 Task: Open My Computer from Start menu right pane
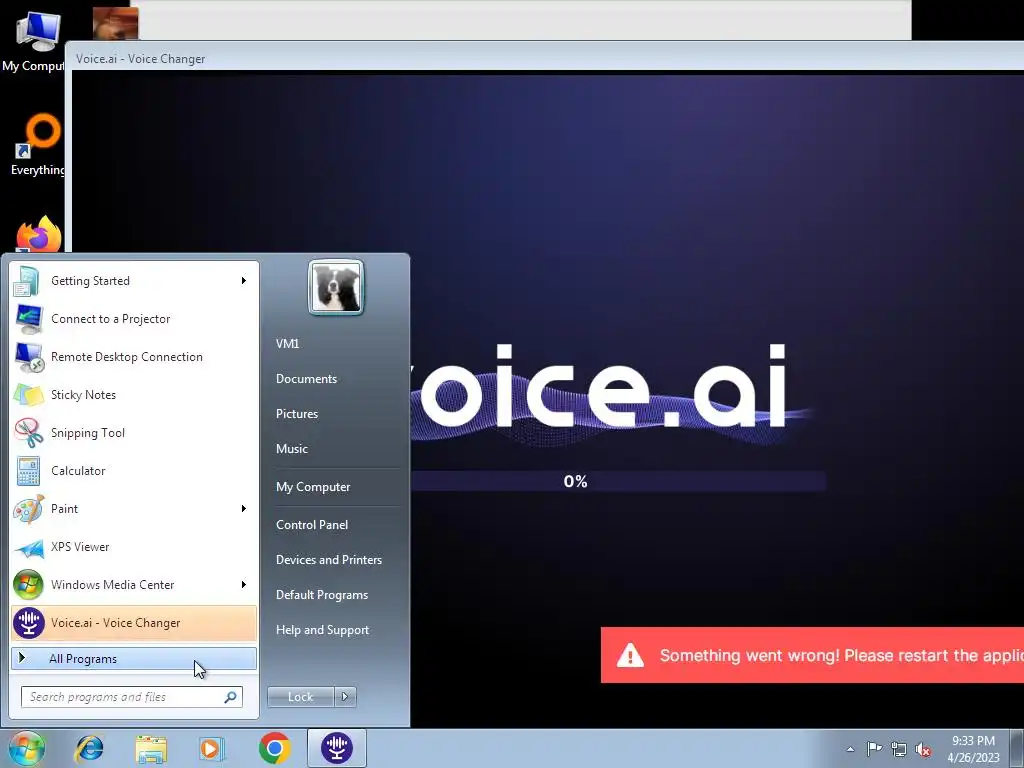point(313,487)
